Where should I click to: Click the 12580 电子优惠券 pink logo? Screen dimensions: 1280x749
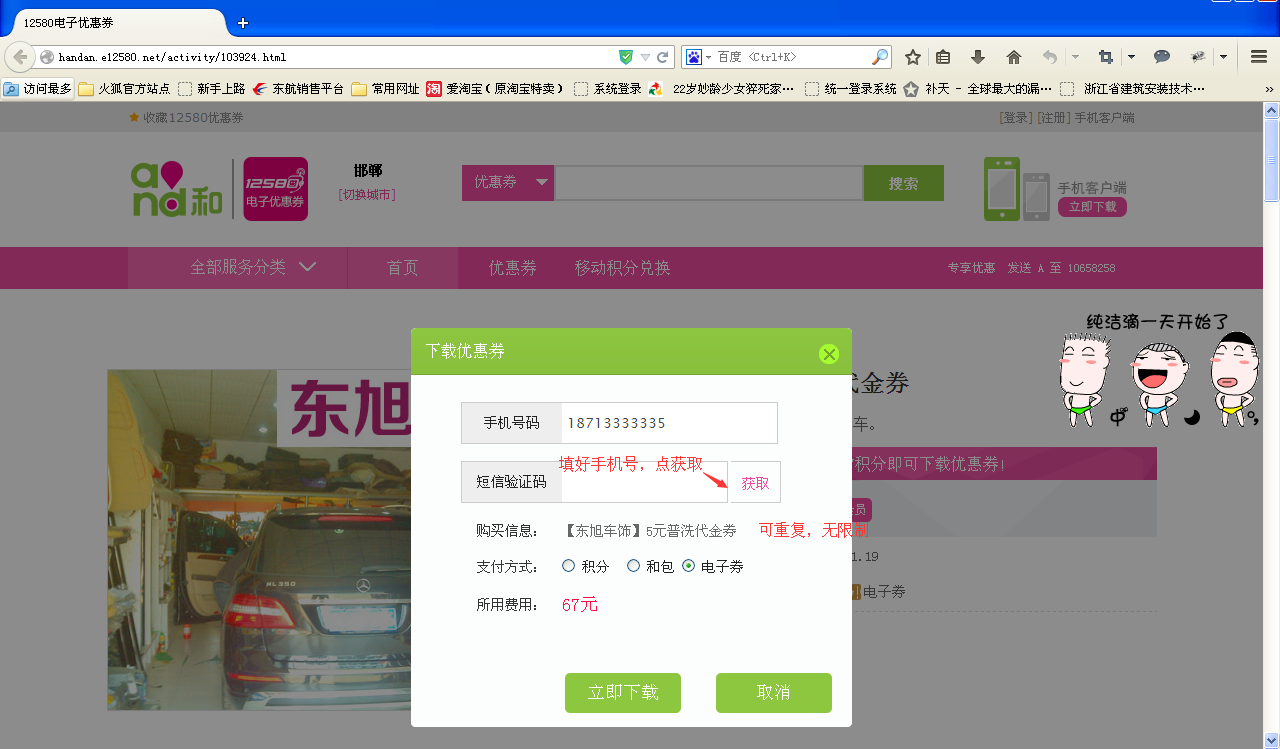pyautogui.click(x=275, y=189)
